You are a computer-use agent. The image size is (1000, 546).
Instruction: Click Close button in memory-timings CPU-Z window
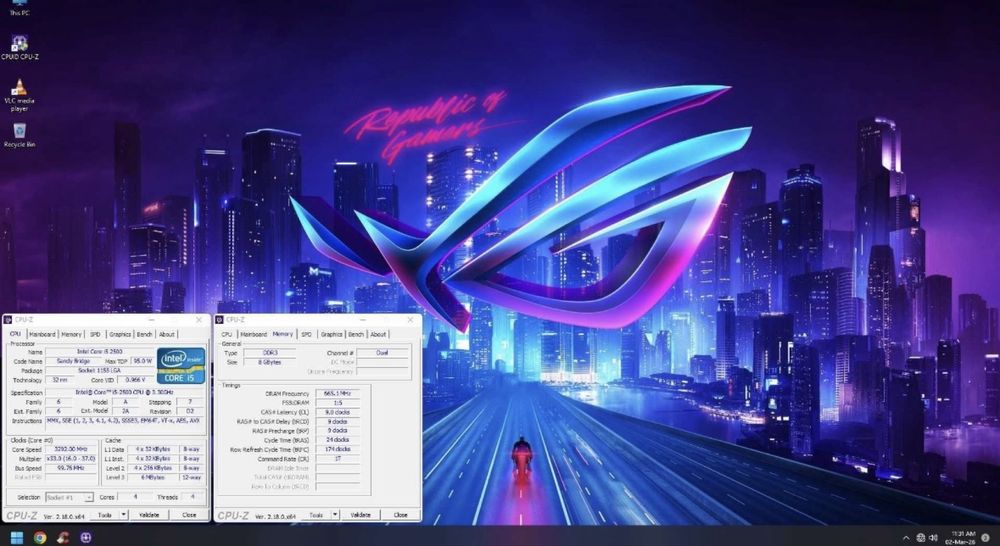(x=401, y=515)
